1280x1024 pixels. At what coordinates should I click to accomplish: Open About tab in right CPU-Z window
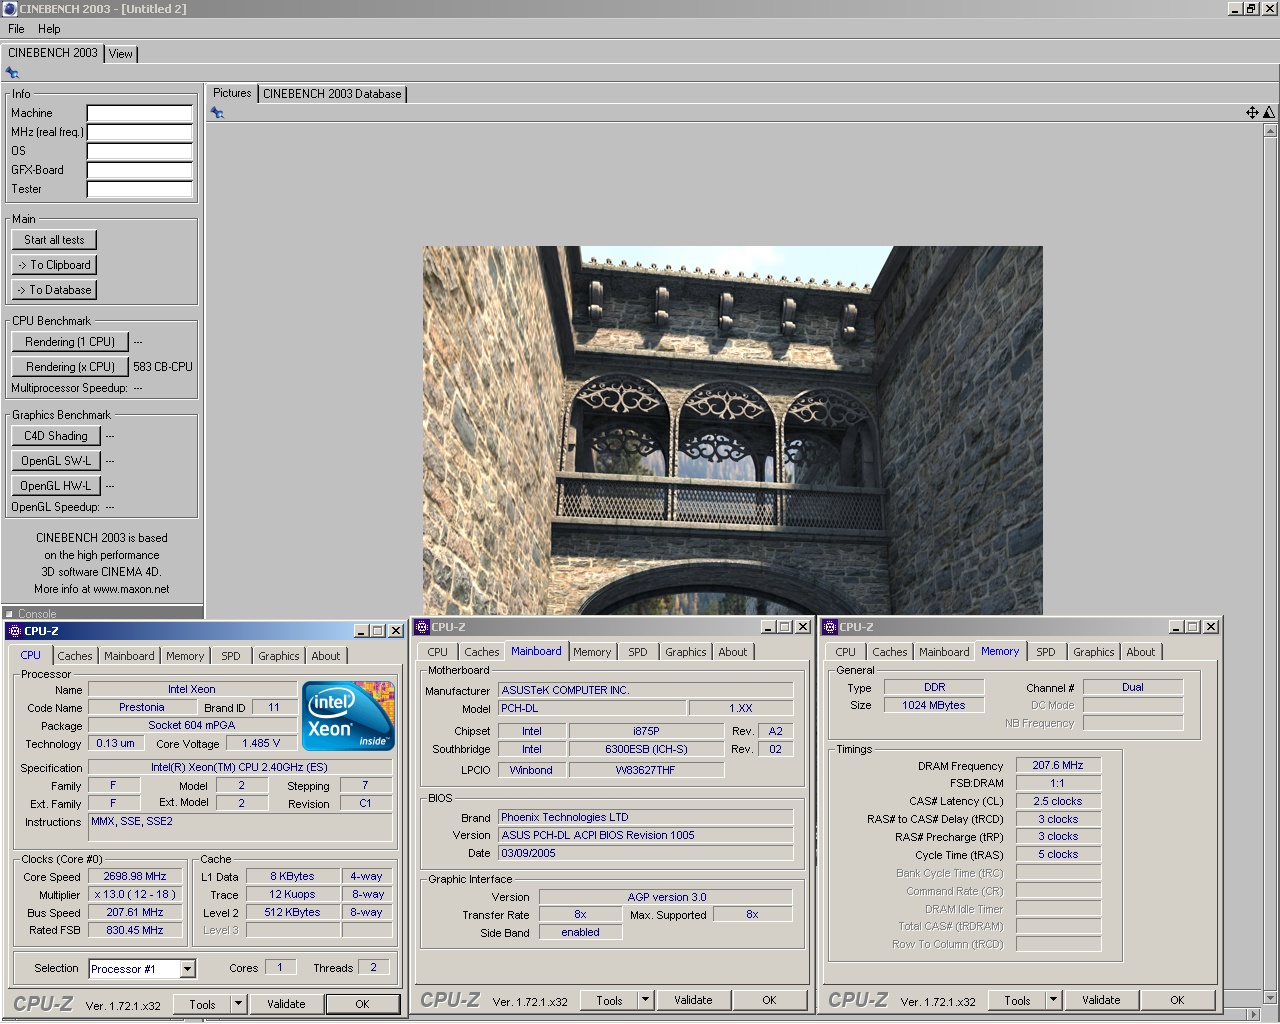pos(1141,652)
